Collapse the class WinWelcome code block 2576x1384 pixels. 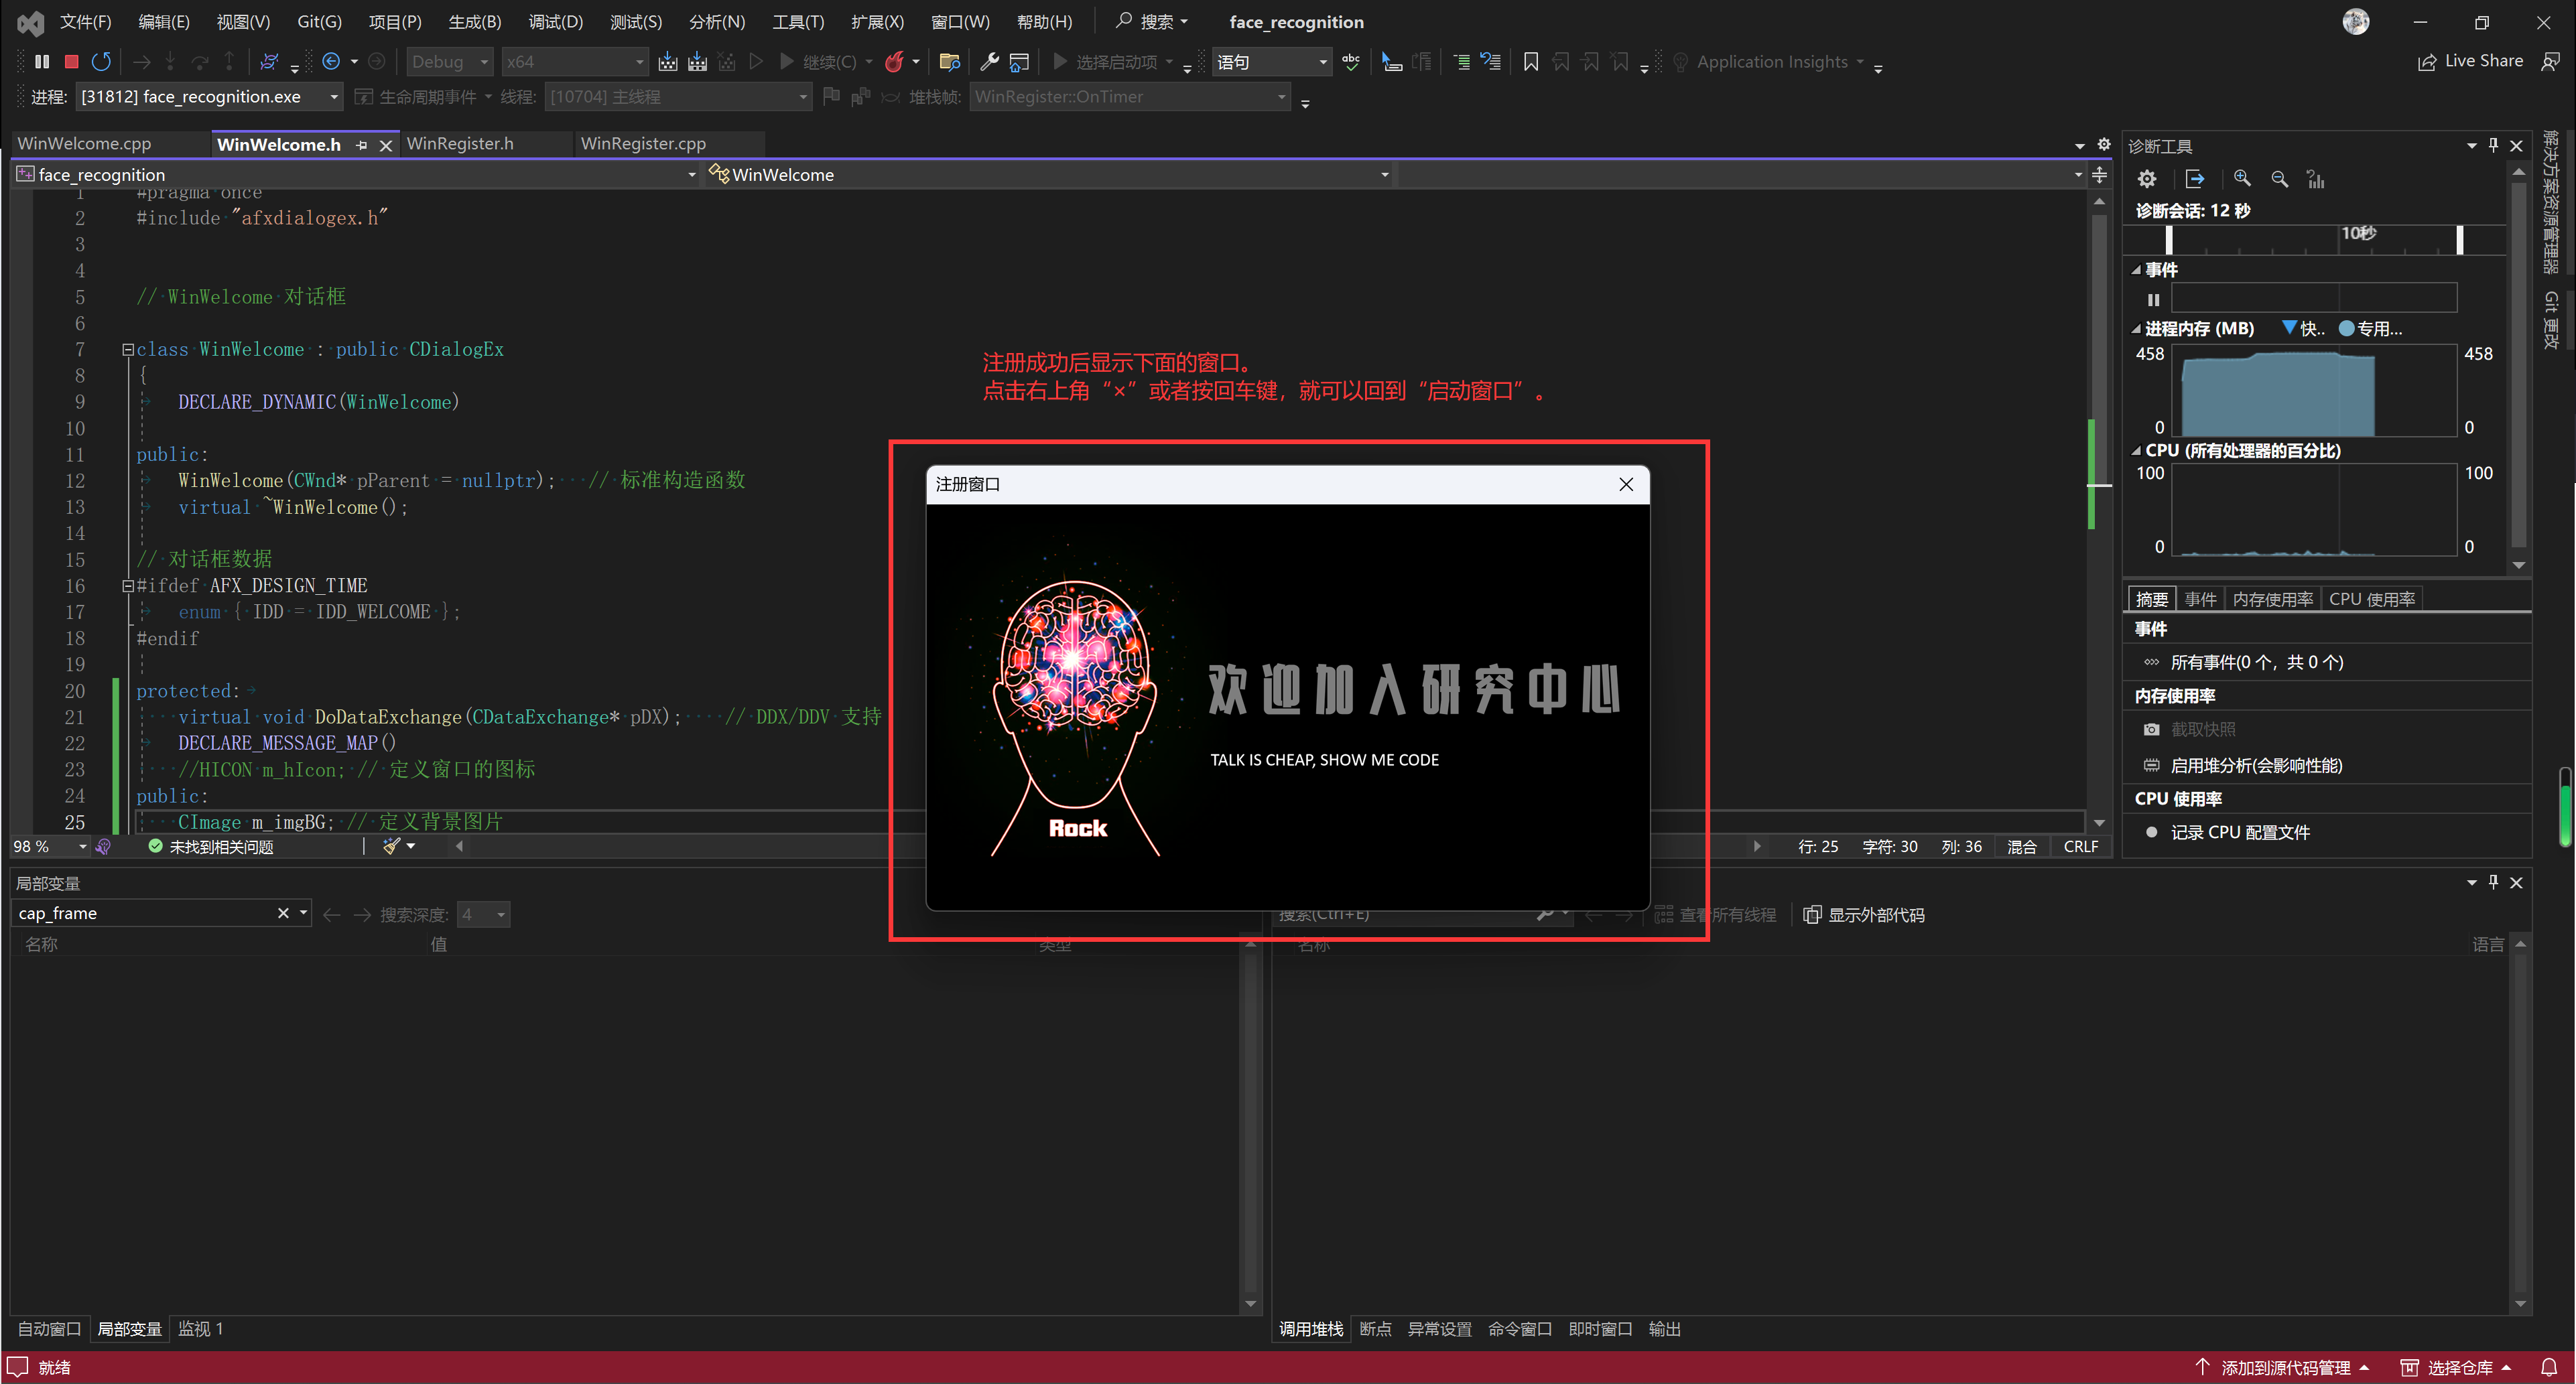128,350
